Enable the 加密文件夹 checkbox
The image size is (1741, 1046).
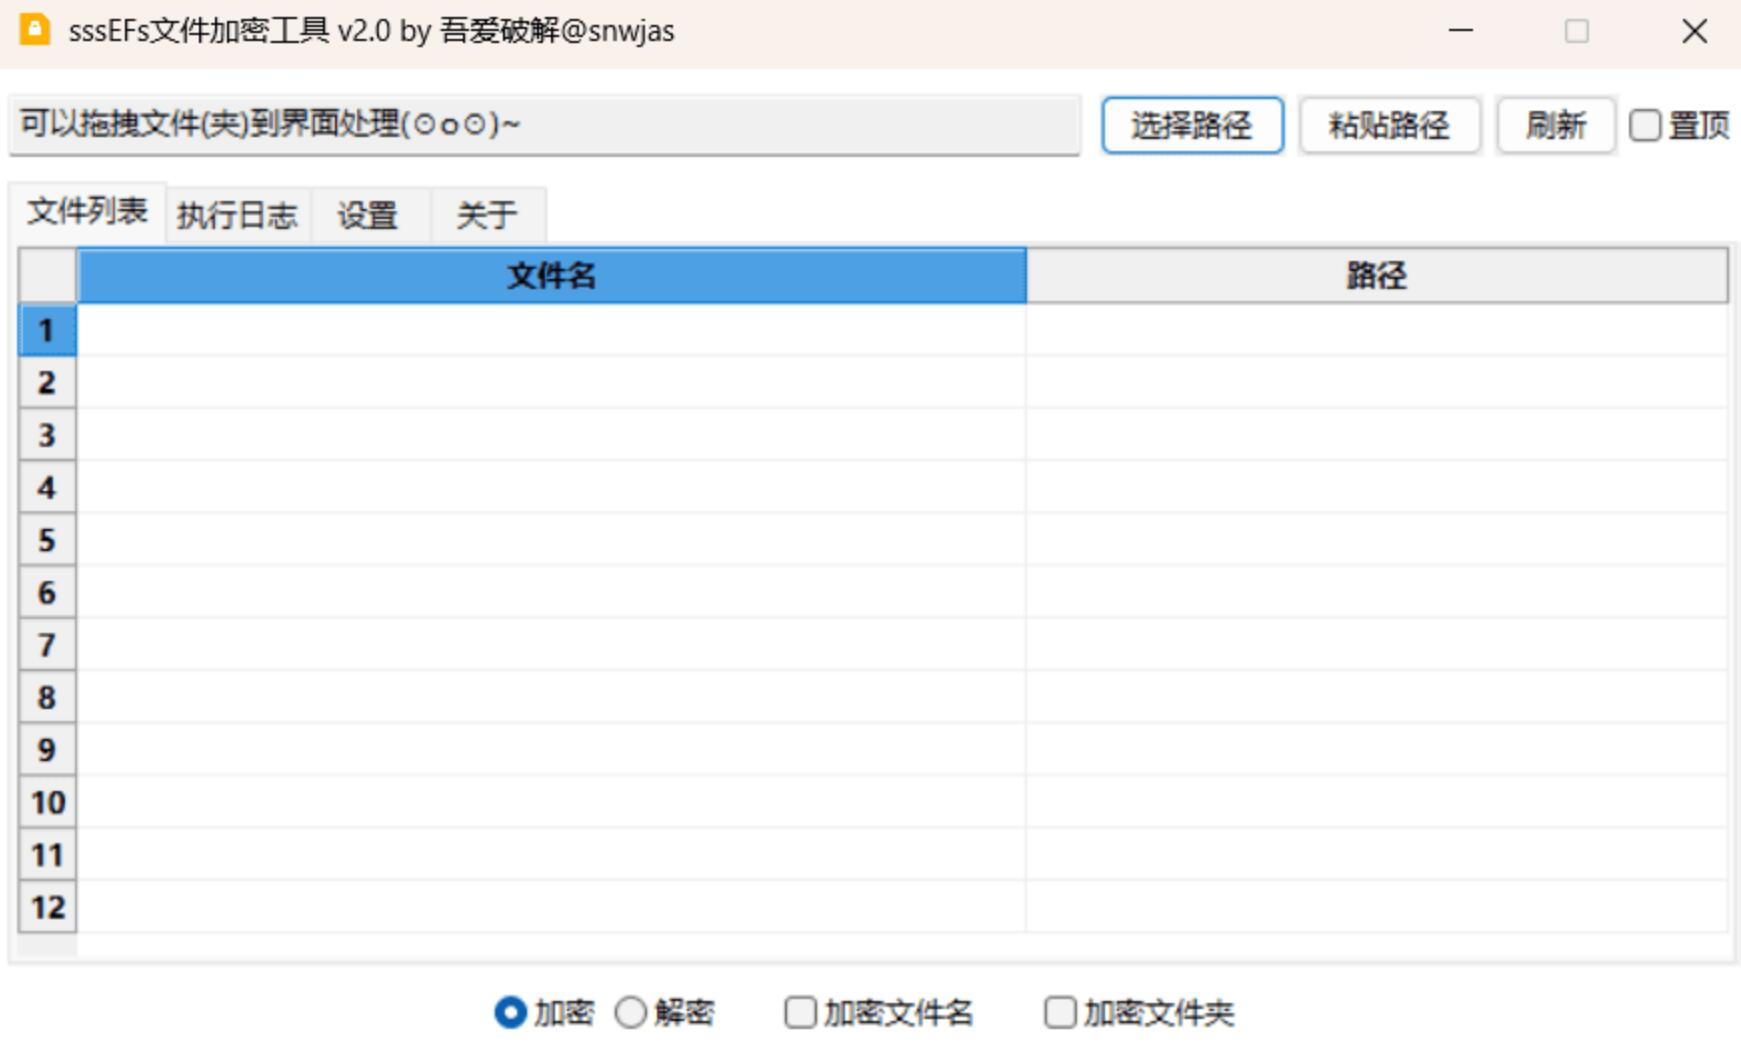pyautogui.click(x=1060, y=1012)
